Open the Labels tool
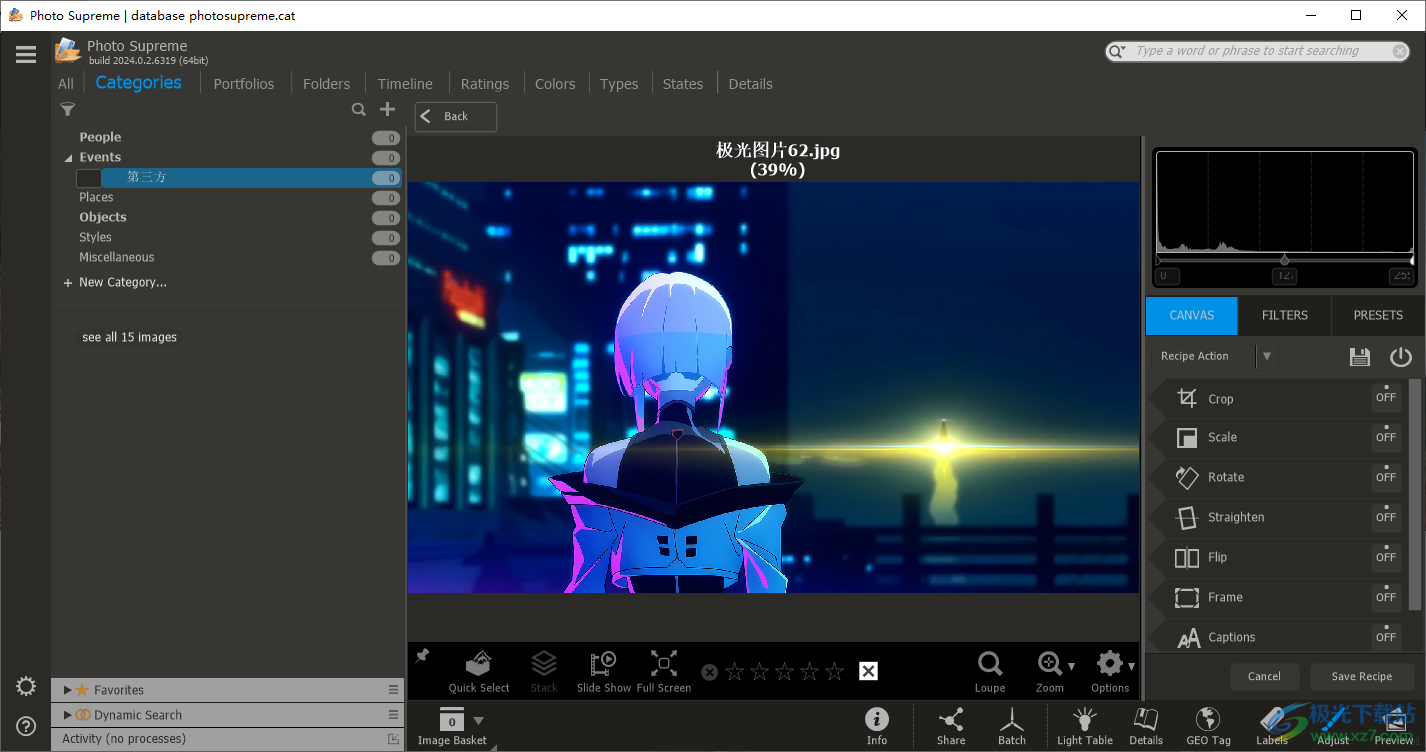The height and width of the screenshot is (752, 1426). coord(1272,726)
